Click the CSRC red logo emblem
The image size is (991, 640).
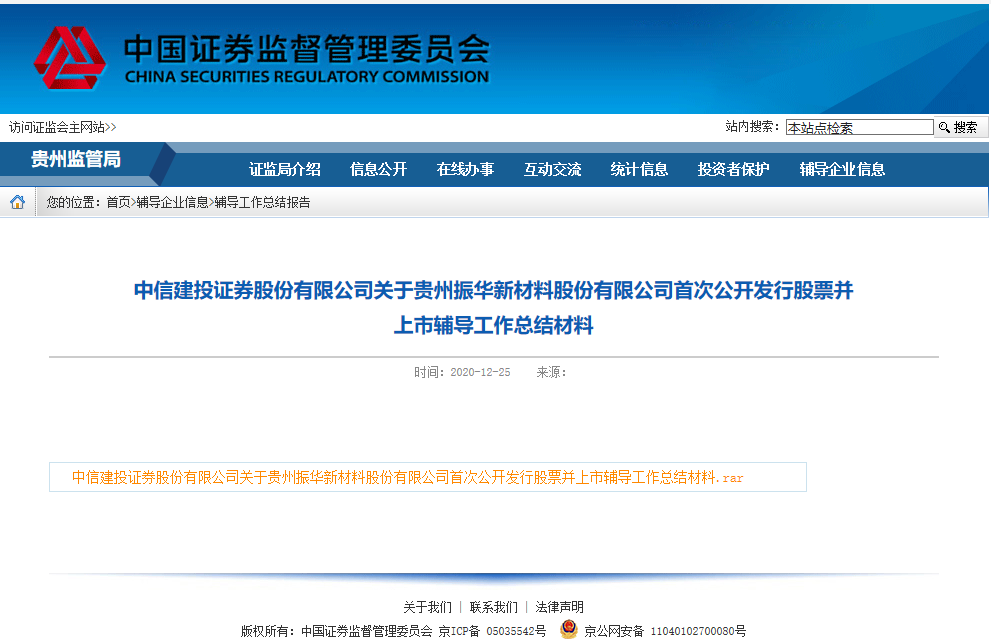(69, 59)
